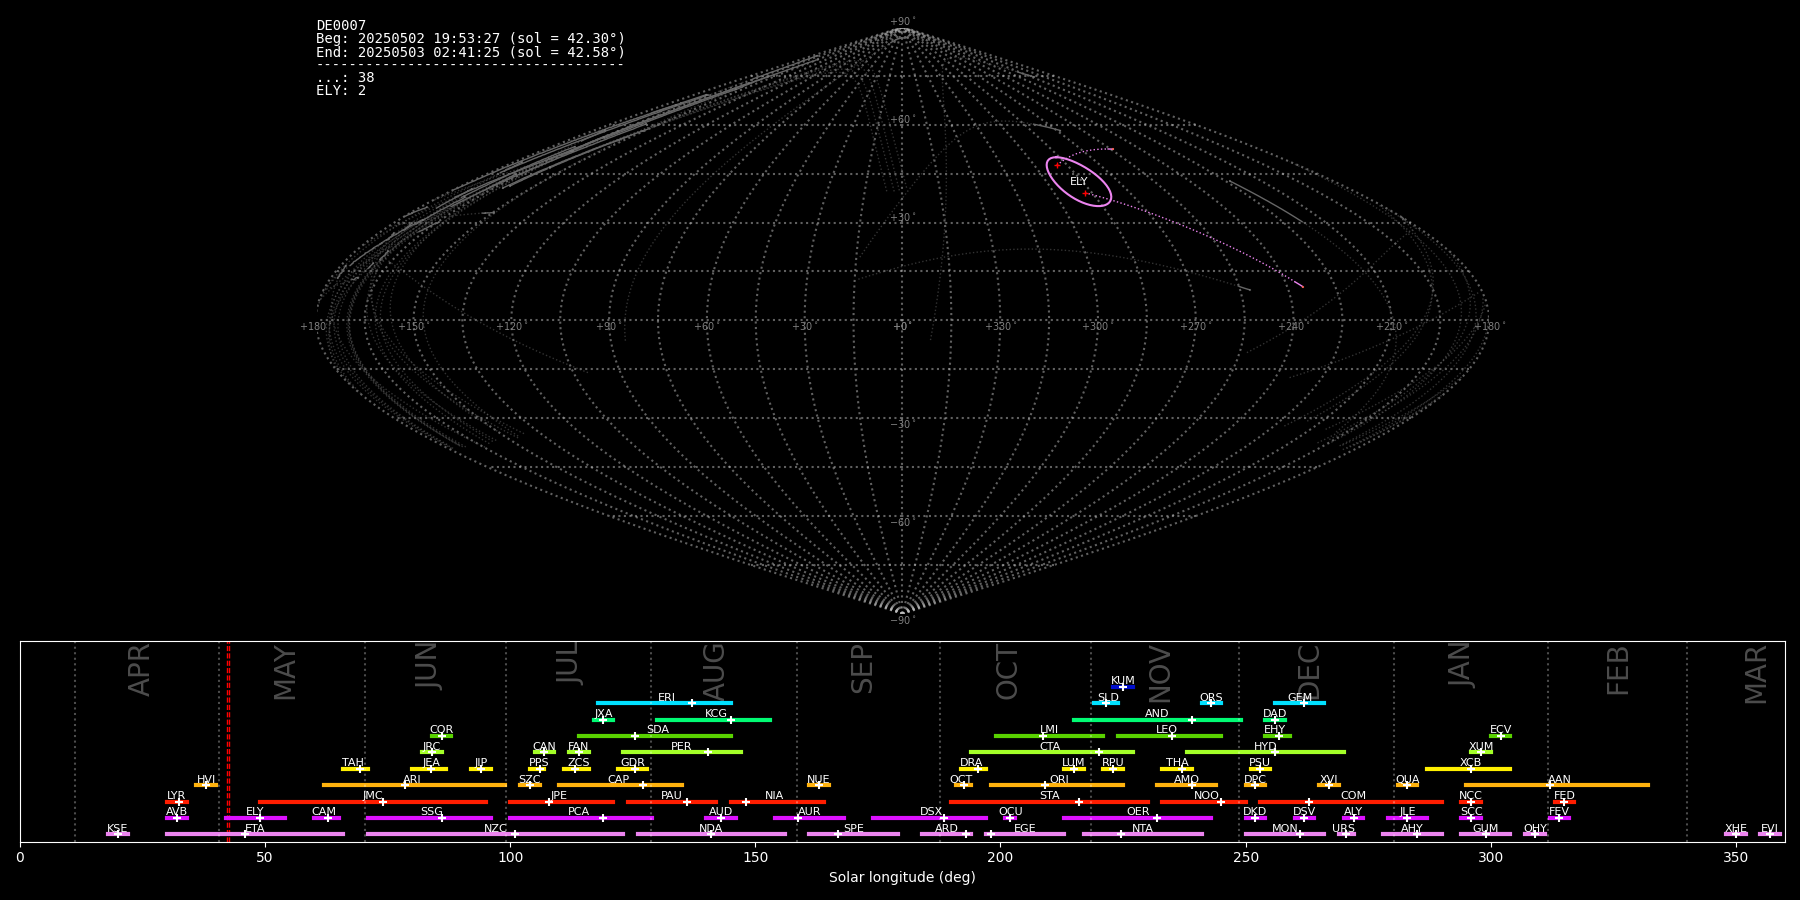Click the pink ELY radiant ellipse outline
Screen dimensions: 1800x900
[x=1079, y=181]
